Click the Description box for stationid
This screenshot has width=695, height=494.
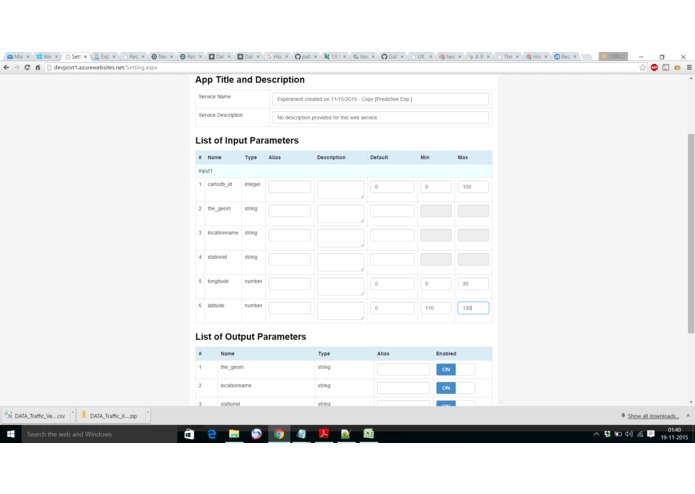340,262
